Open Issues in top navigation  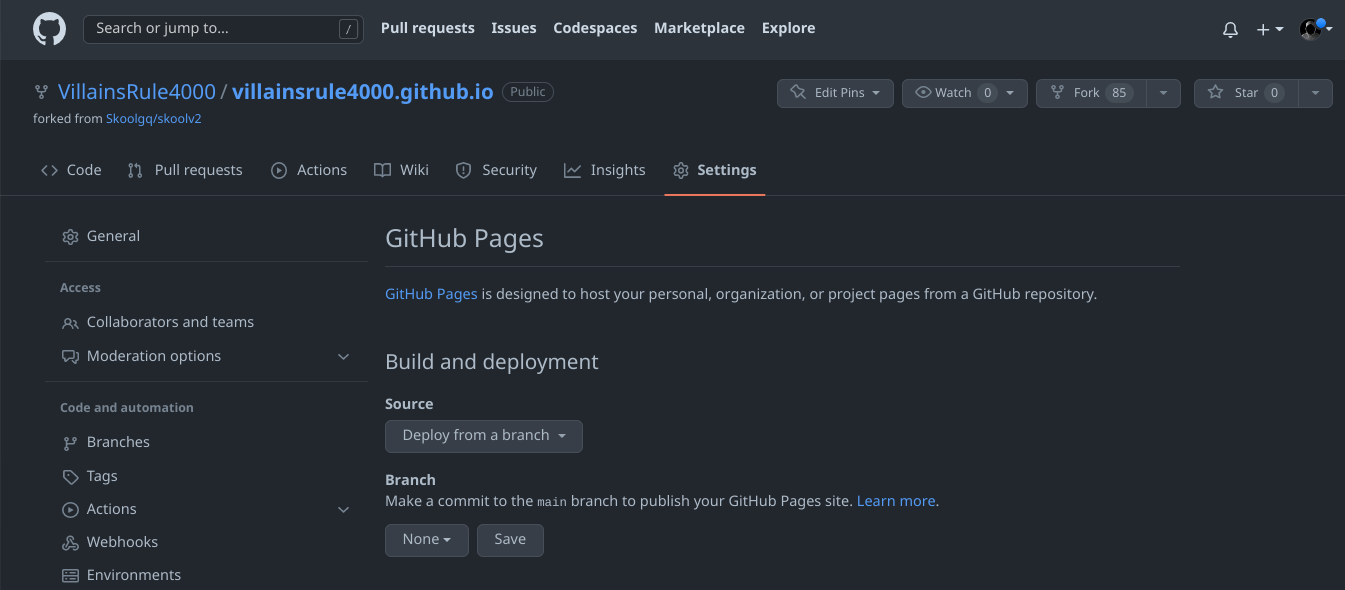click(x=514, y=28)
